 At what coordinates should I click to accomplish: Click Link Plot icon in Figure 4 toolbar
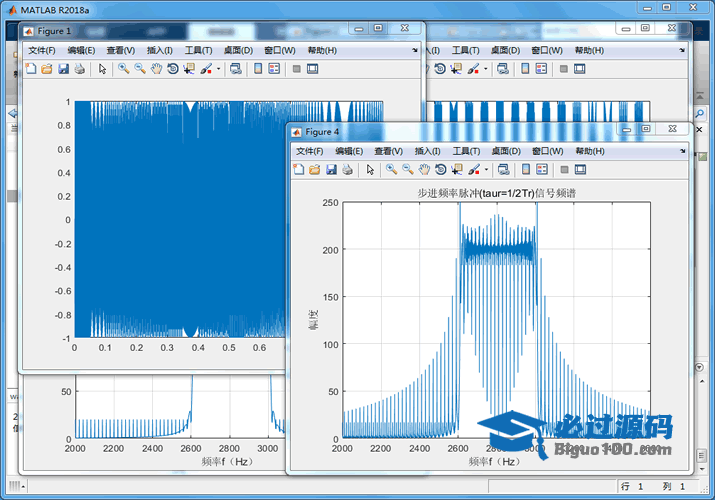point(503,170)
